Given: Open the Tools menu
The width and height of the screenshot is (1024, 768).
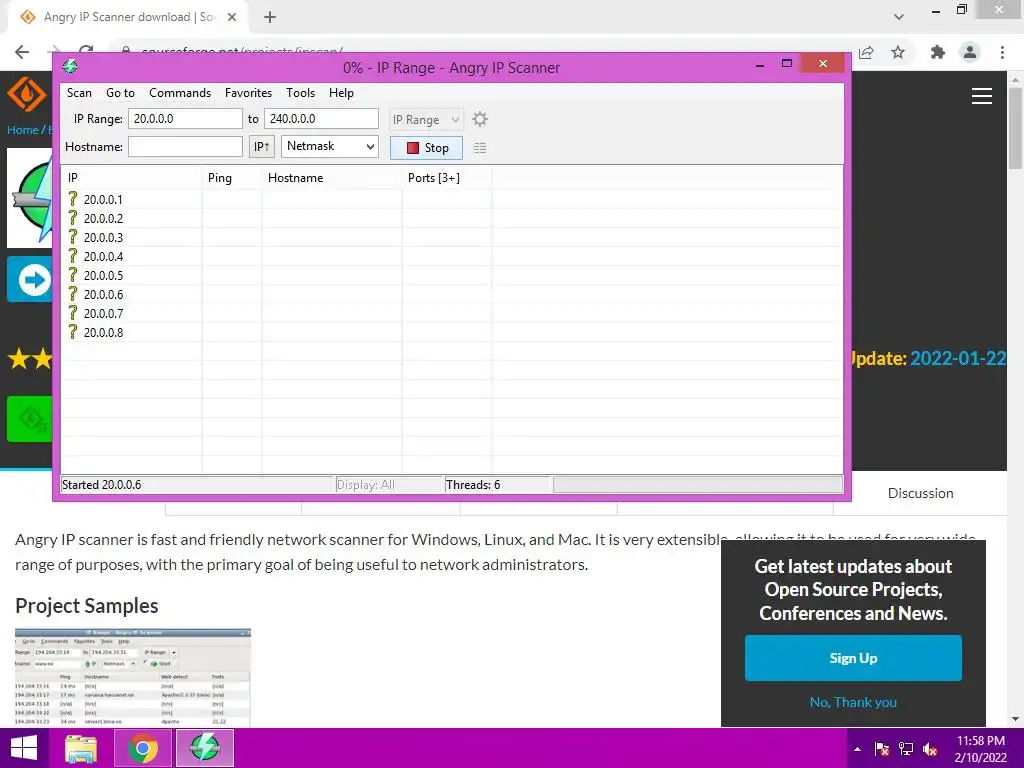Looking at the screenshot, I should click(x=300, y=93).
